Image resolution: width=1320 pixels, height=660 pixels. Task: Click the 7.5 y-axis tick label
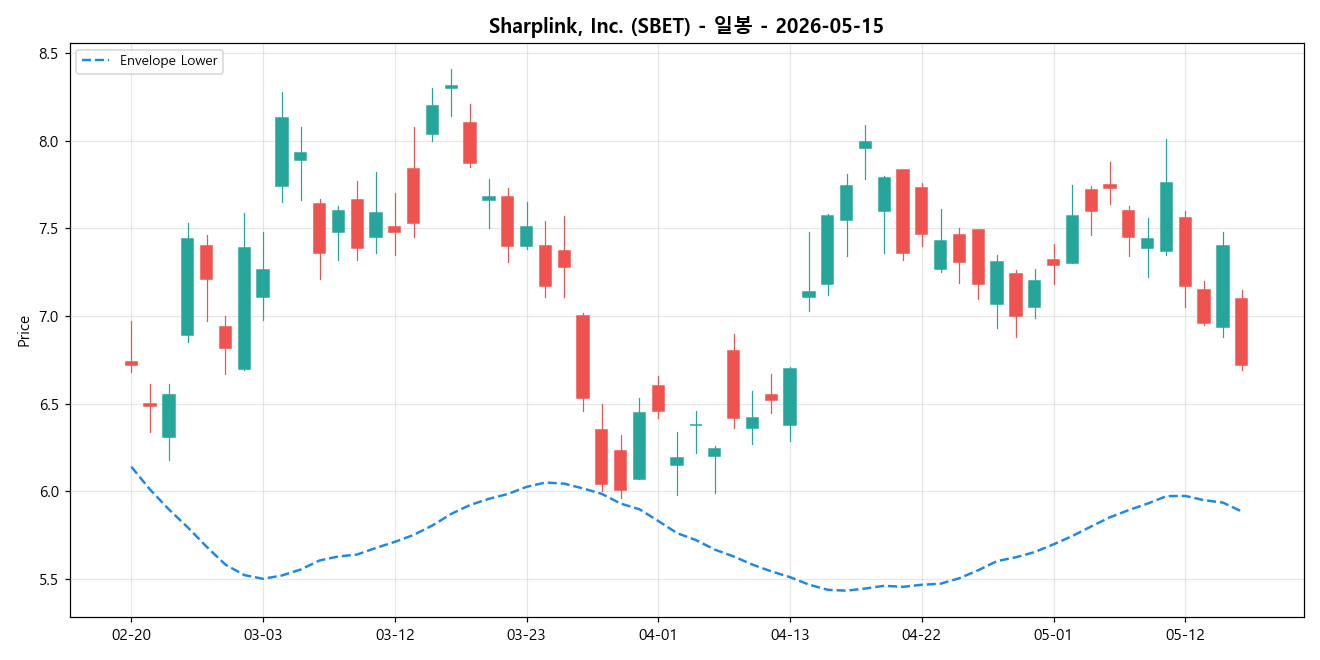(x=49, y=229)
